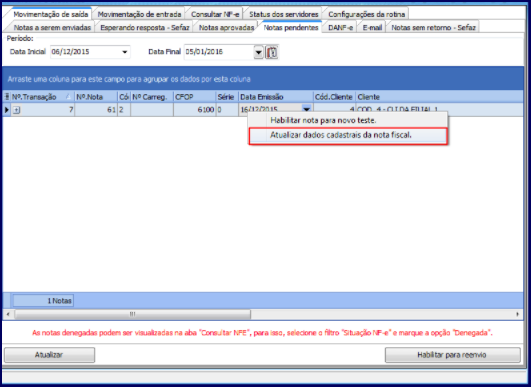Click the Nº Carreg. column header
Image resolution: width=531 pixels, height=387 pixels.
point(152,97)
